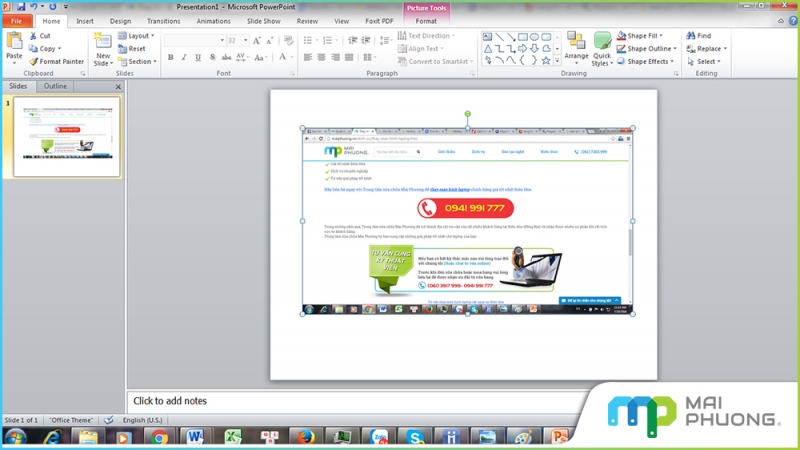This screenshot has width=800, height=450.
Task: Insert a New Slide
Action: tap(103, 50)
